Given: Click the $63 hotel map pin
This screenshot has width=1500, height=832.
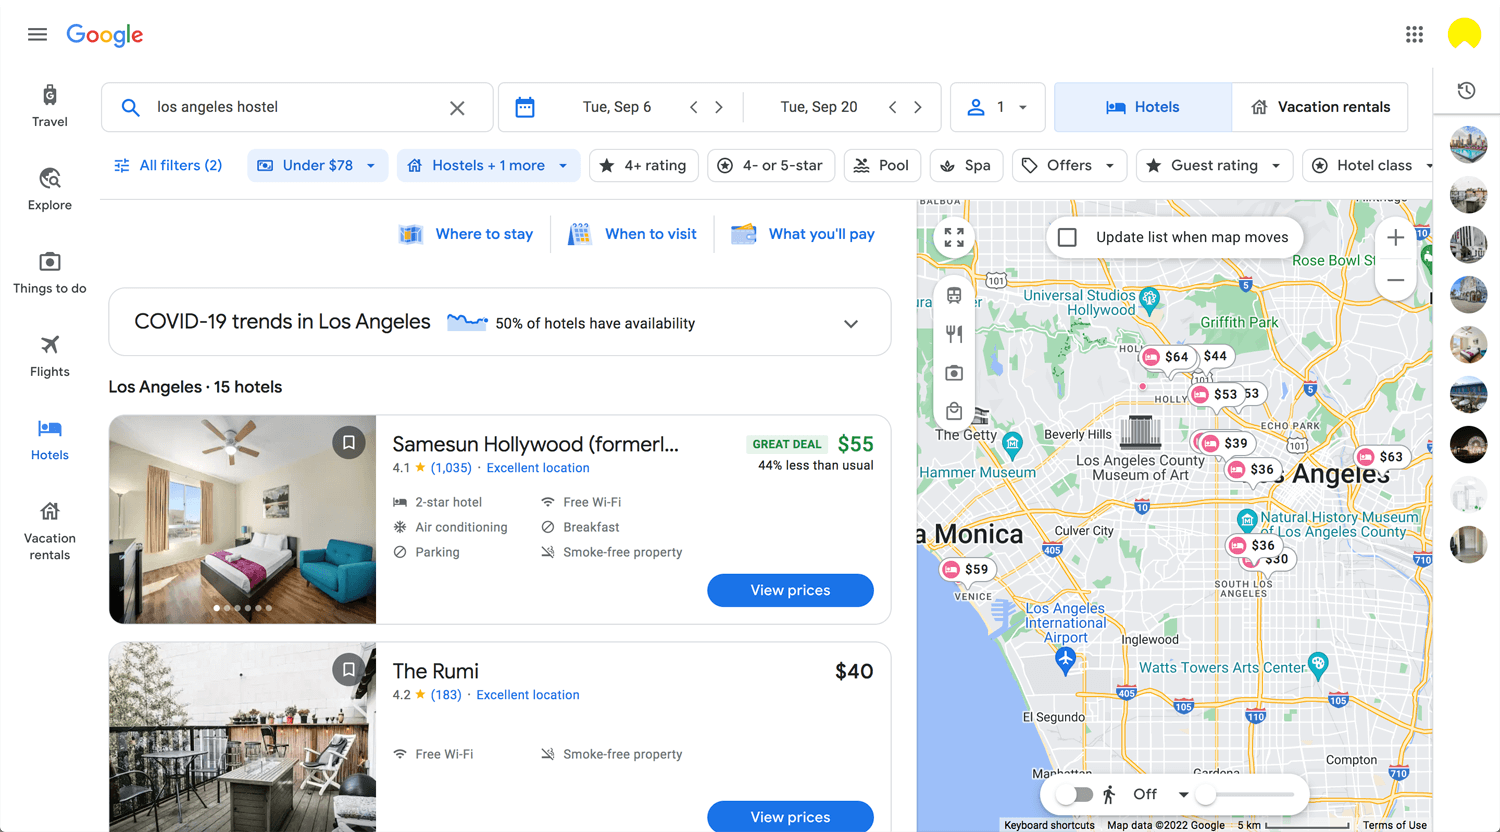Looking at the screenshot, I should (1380, 457).
